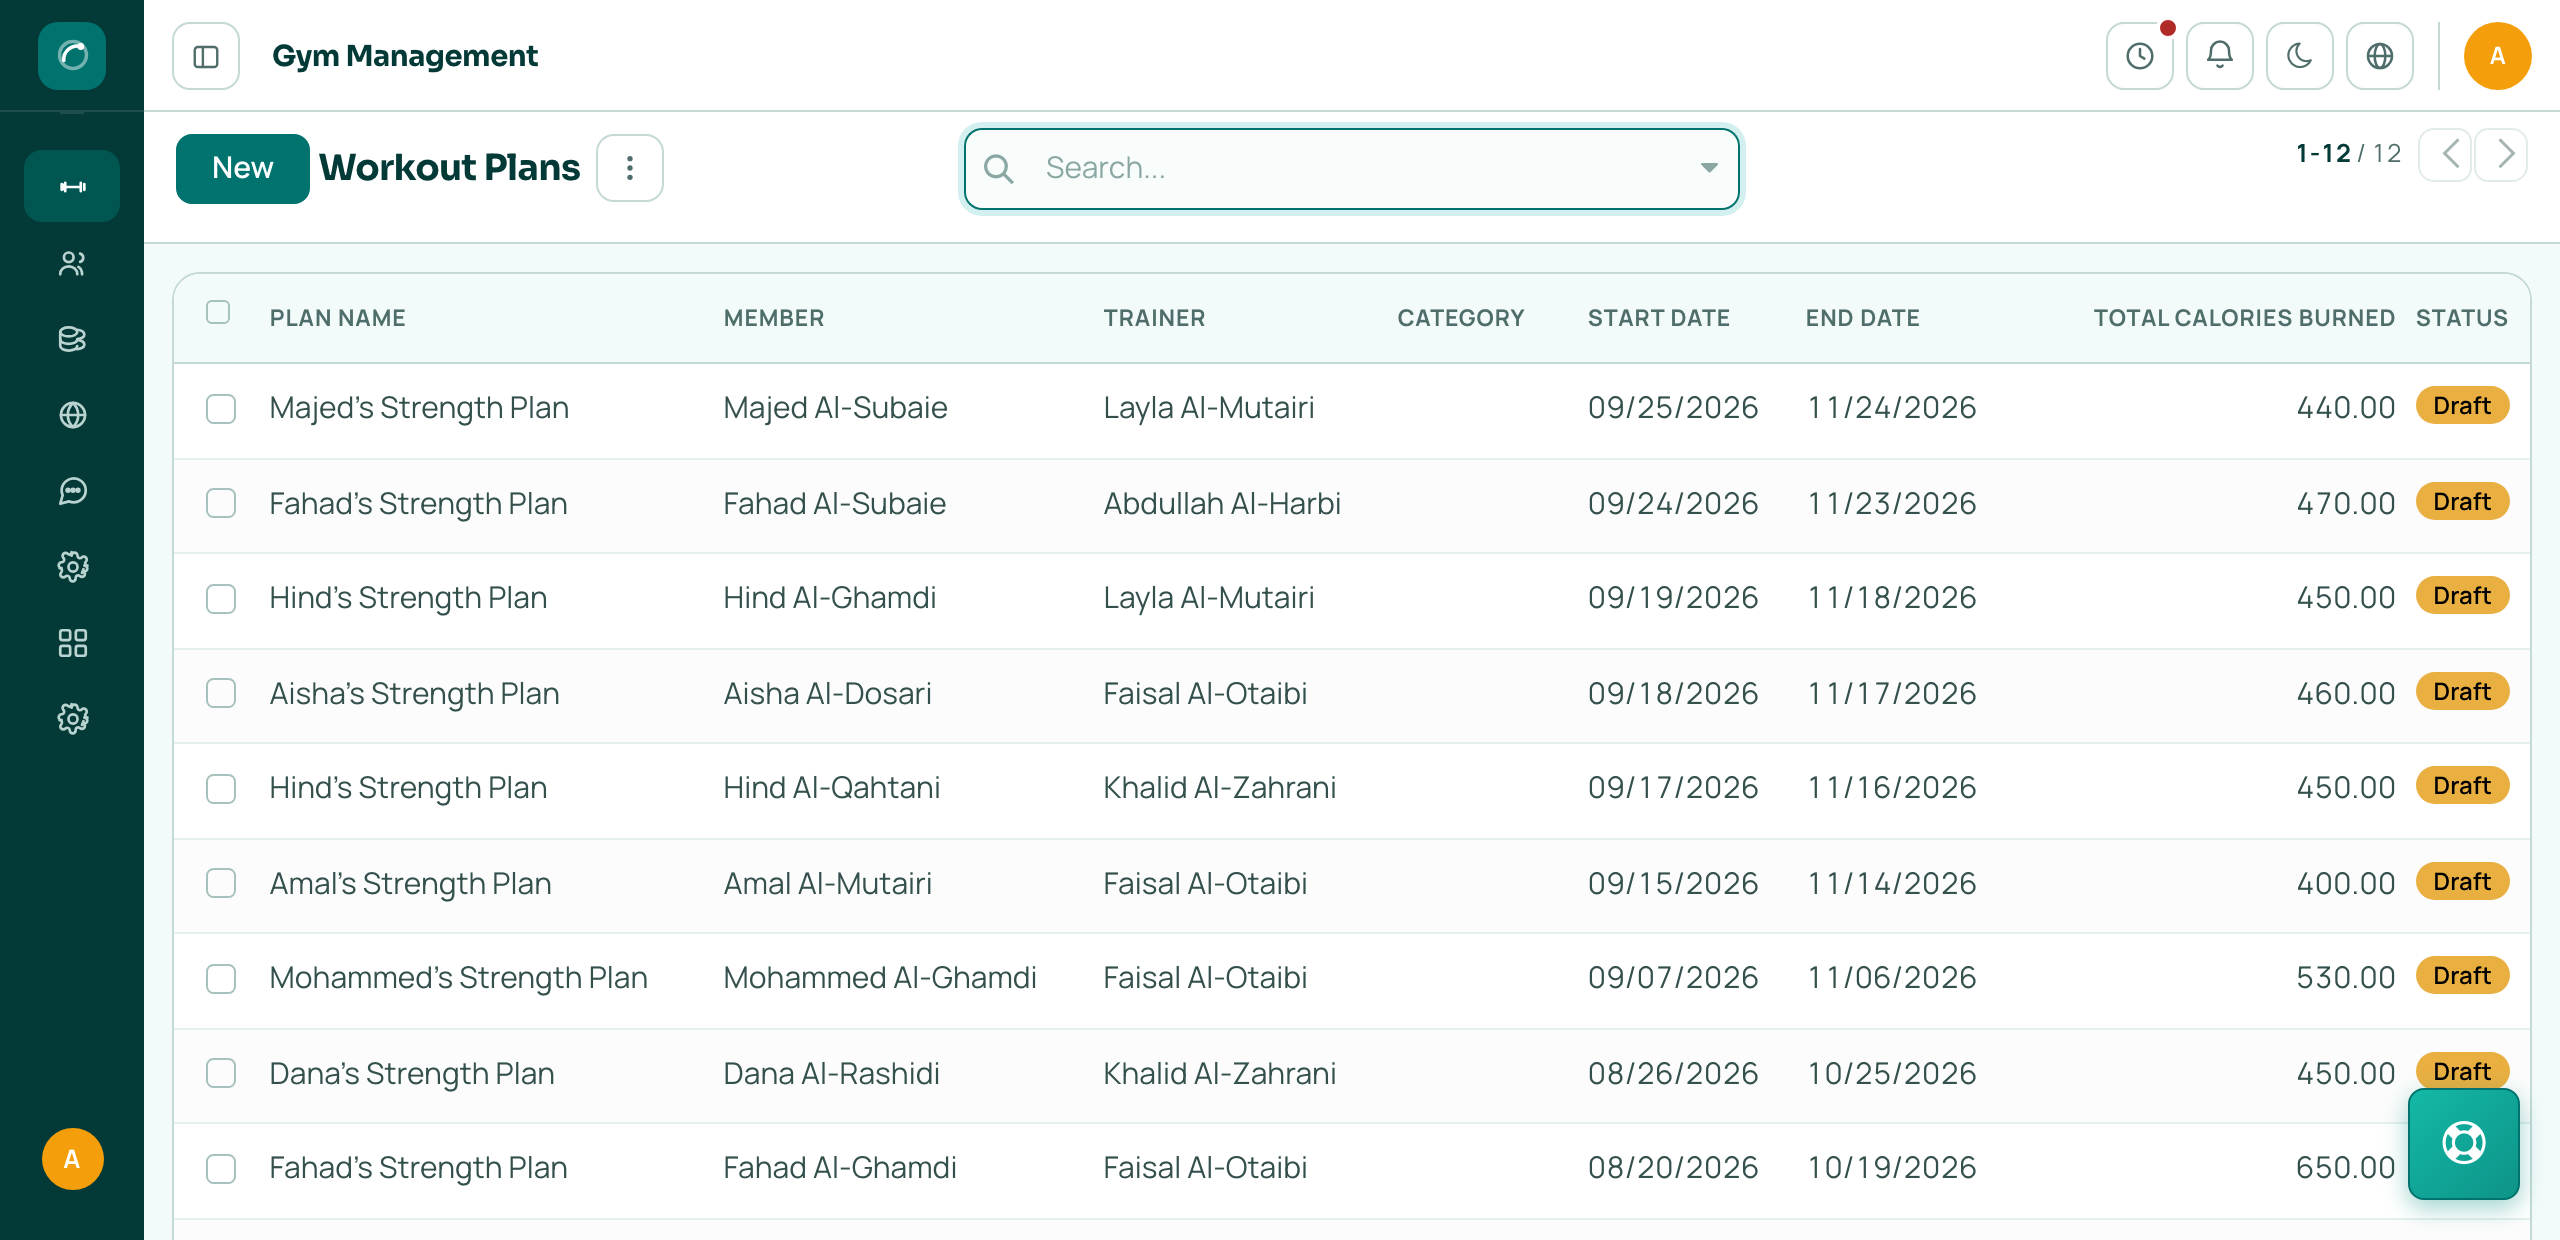Select all rows with header checkbox
Image resolution: width=2560 pixels, height=1240 pixels.
[218, 312]
